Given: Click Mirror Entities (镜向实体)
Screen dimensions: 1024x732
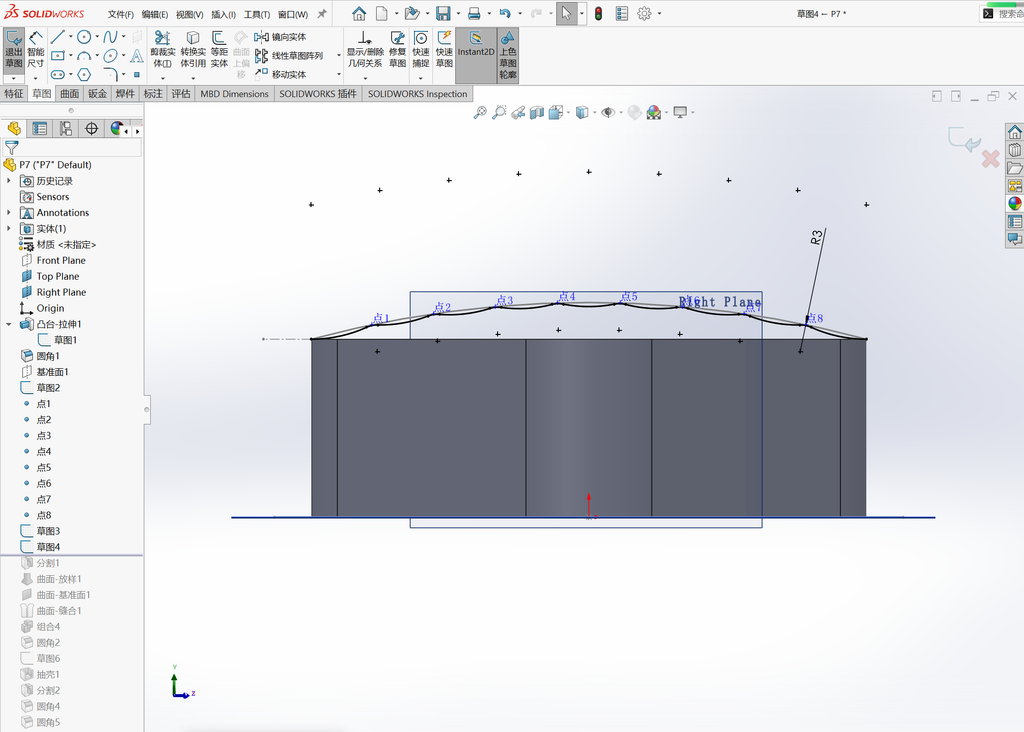Looking at the screenshot, I should [281, 37].
